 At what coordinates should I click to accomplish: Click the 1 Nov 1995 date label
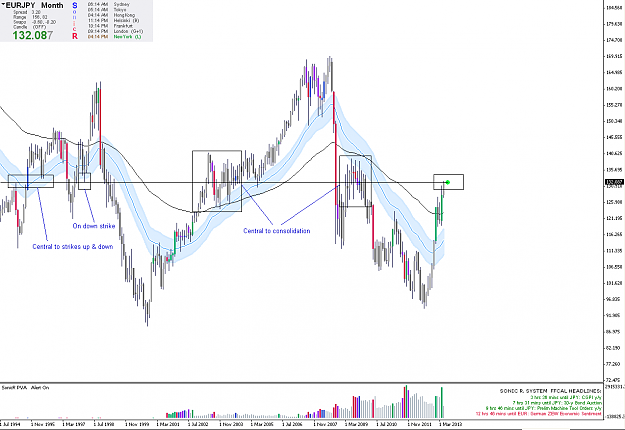pyautogui.click(x=43, y=424)
